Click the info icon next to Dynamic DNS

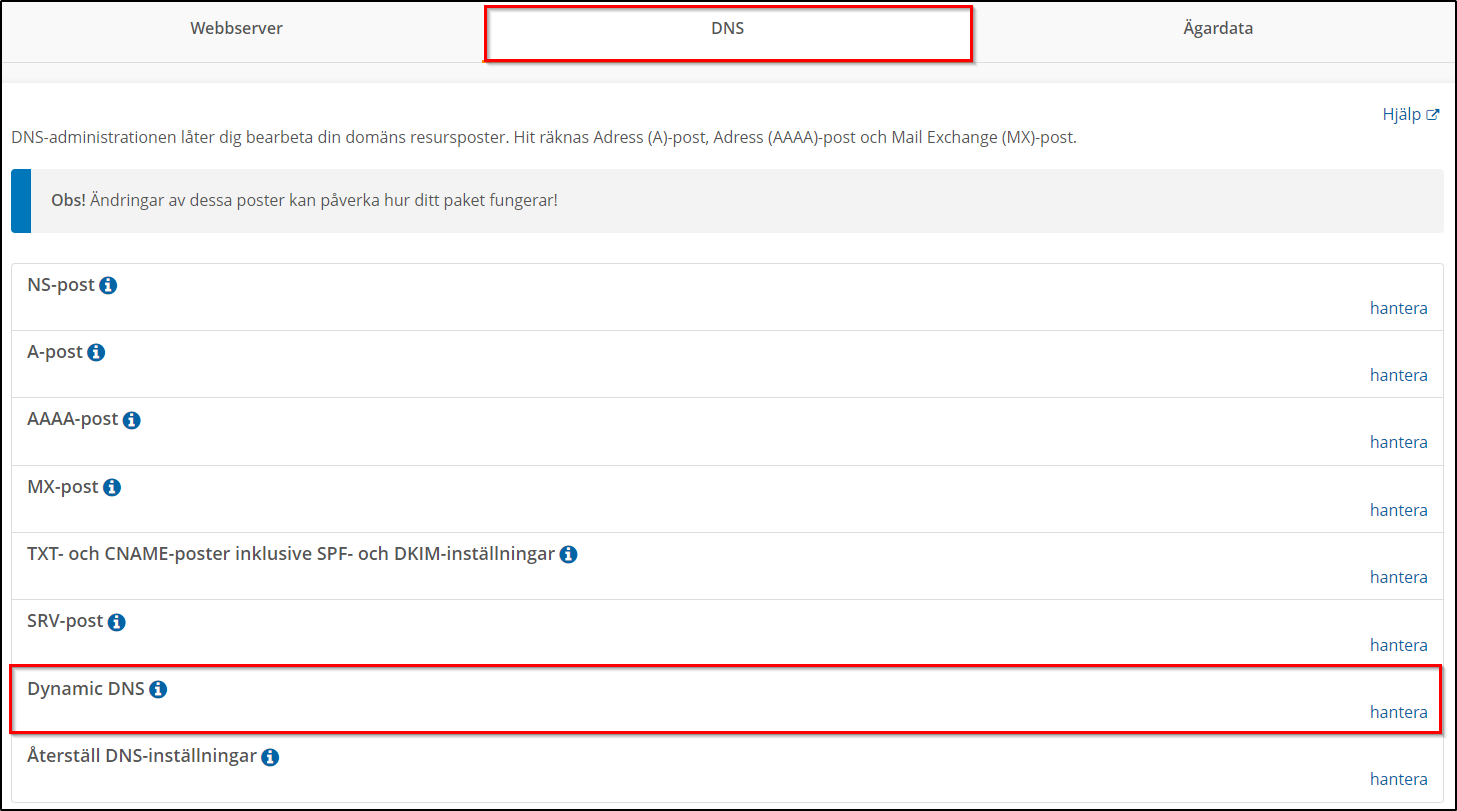point(158,690)
